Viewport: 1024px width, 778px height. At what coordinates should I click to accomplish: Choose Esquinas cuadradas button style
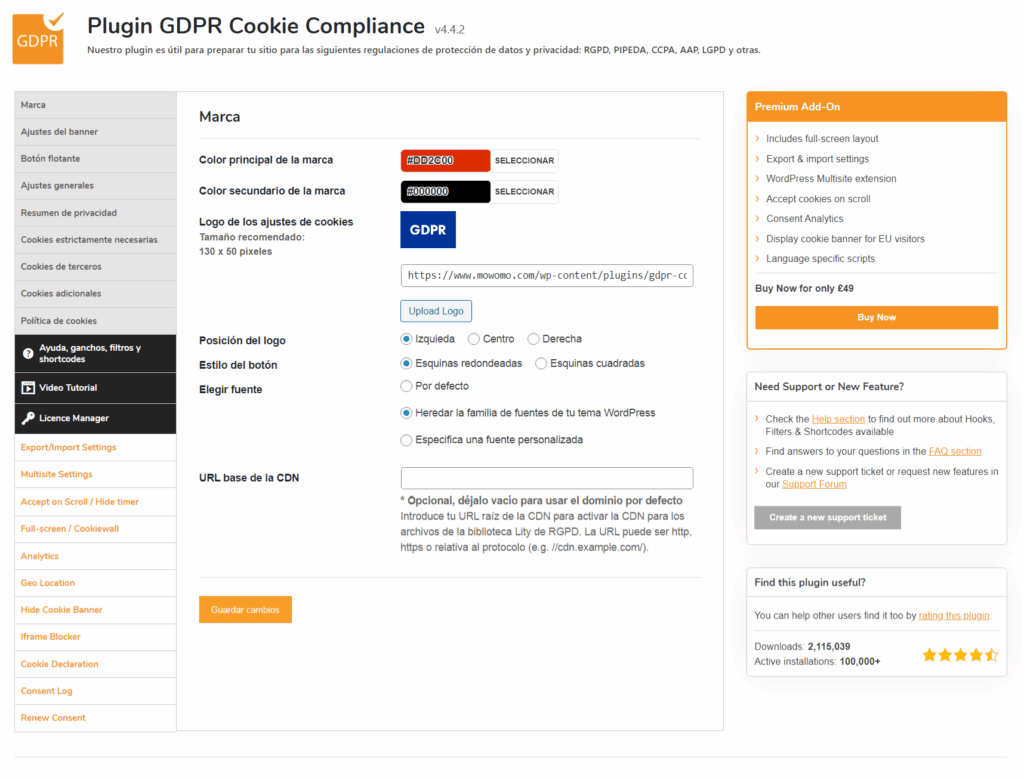tap(542, 364)
